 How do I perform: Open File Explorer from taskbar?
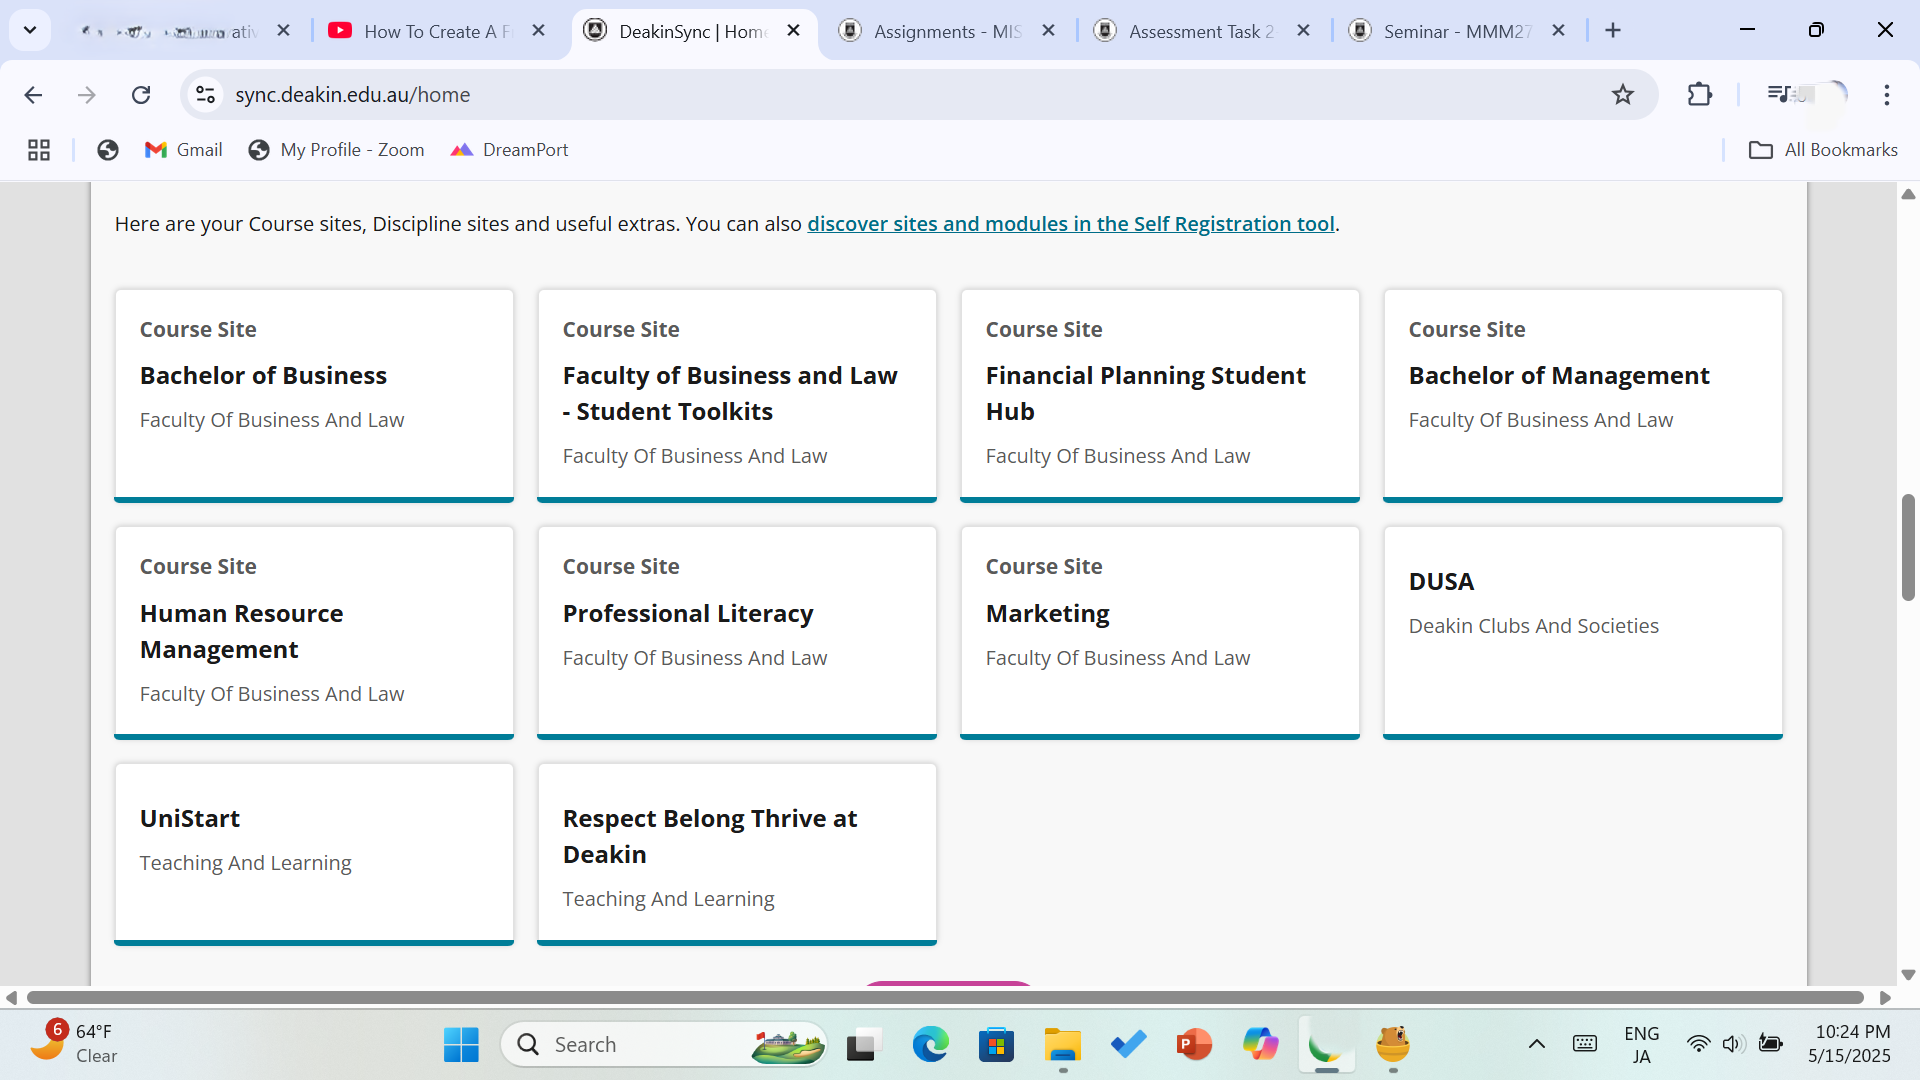pos(1062,1045)
